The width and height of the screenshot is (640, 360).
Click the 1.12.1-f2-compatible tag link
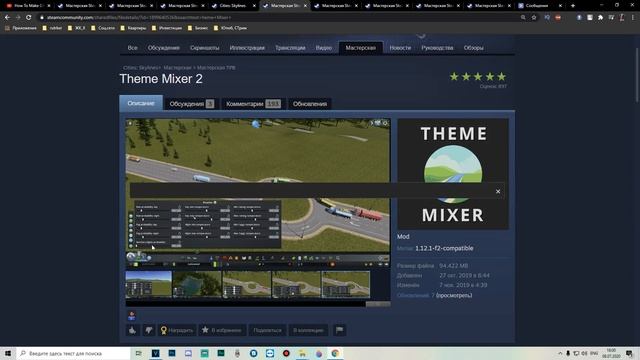point(444,248)
